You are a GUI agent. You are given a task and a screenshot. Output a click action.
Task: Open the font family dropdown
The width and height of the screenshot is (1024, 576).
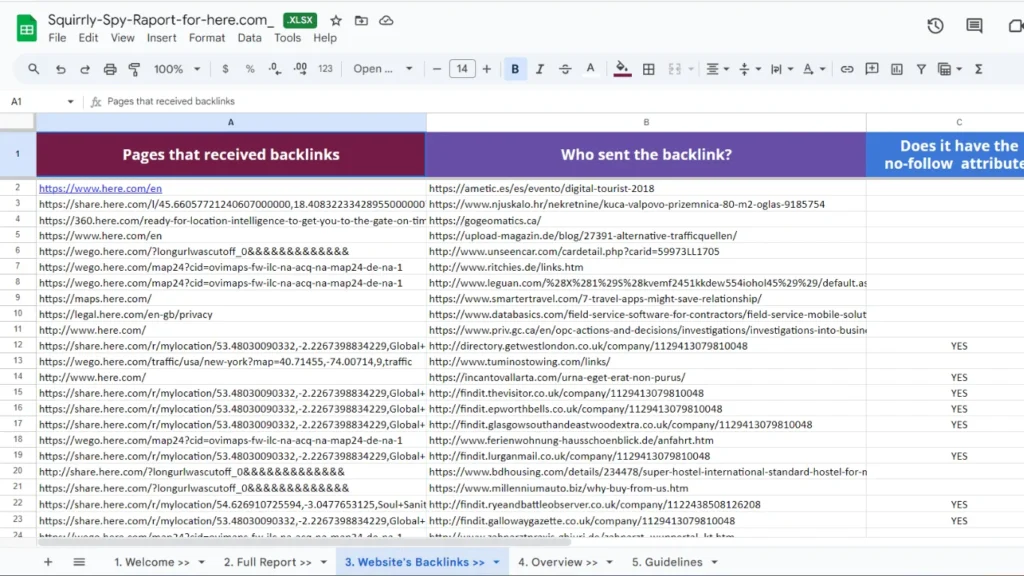coord(383,69)
